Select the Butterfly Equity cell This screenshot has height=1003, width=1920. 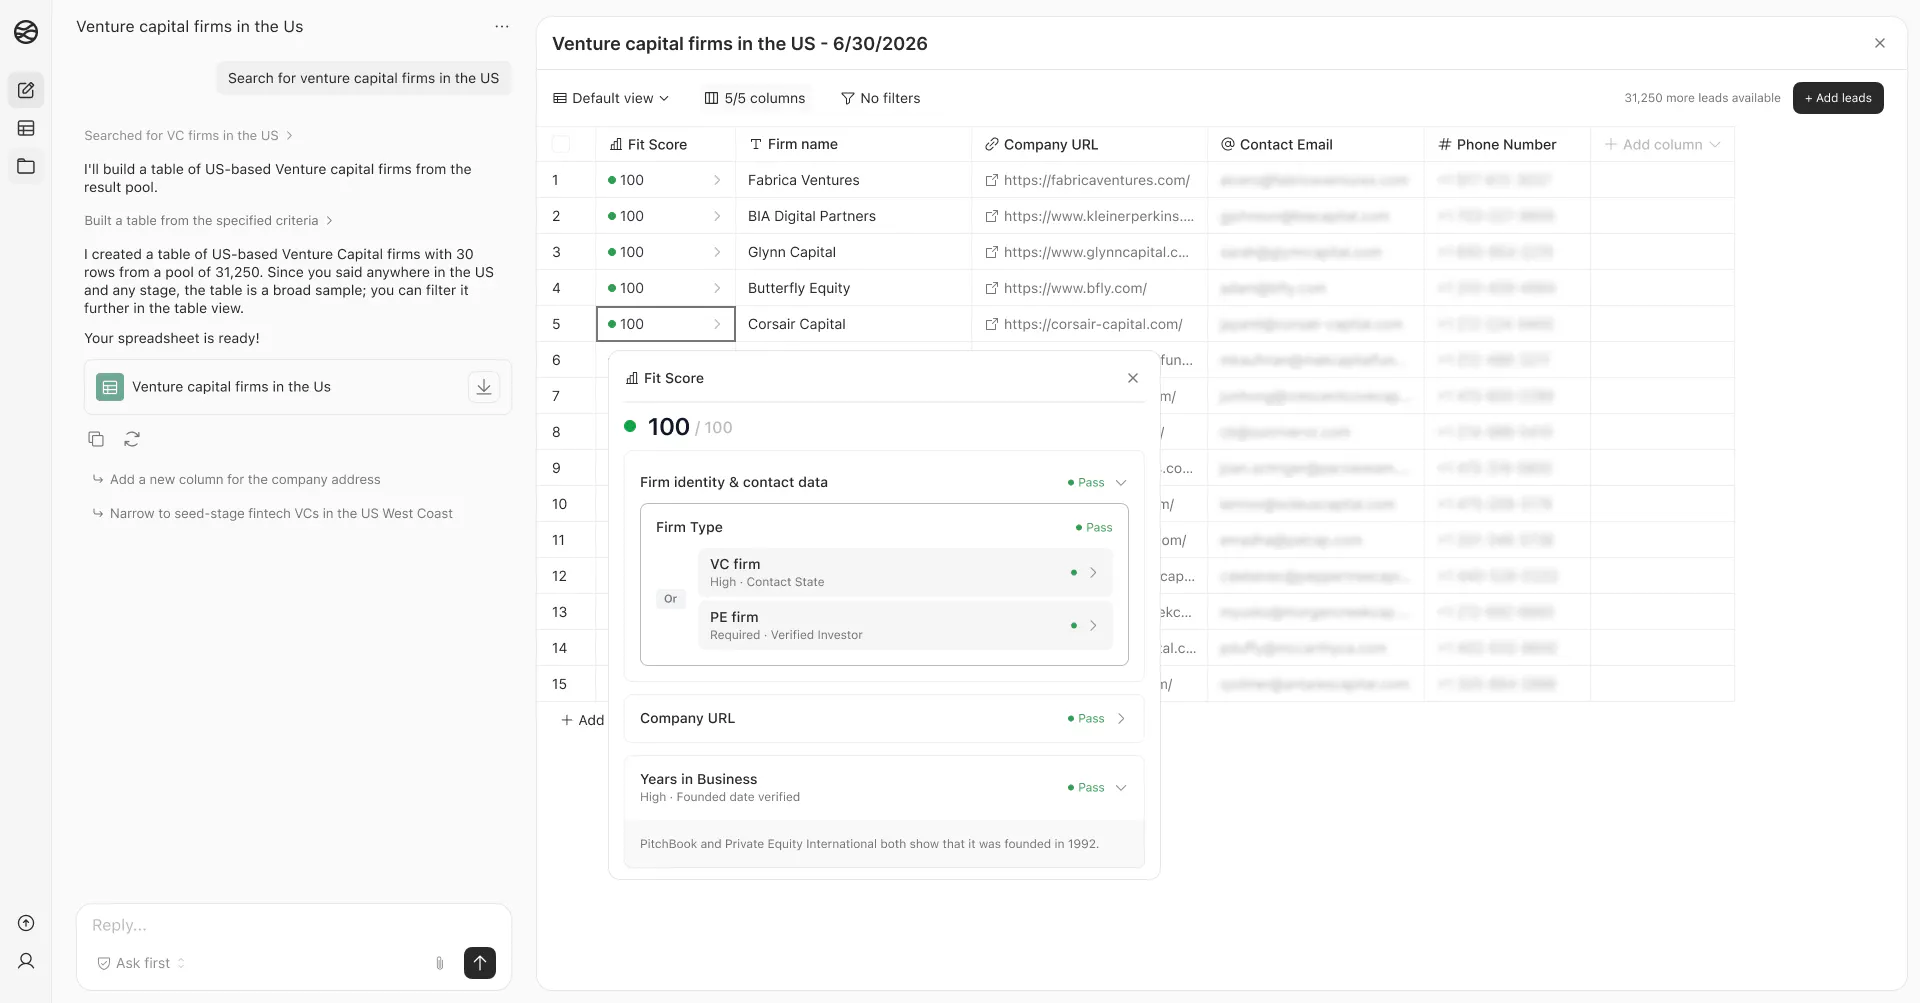tap(853, 288)
